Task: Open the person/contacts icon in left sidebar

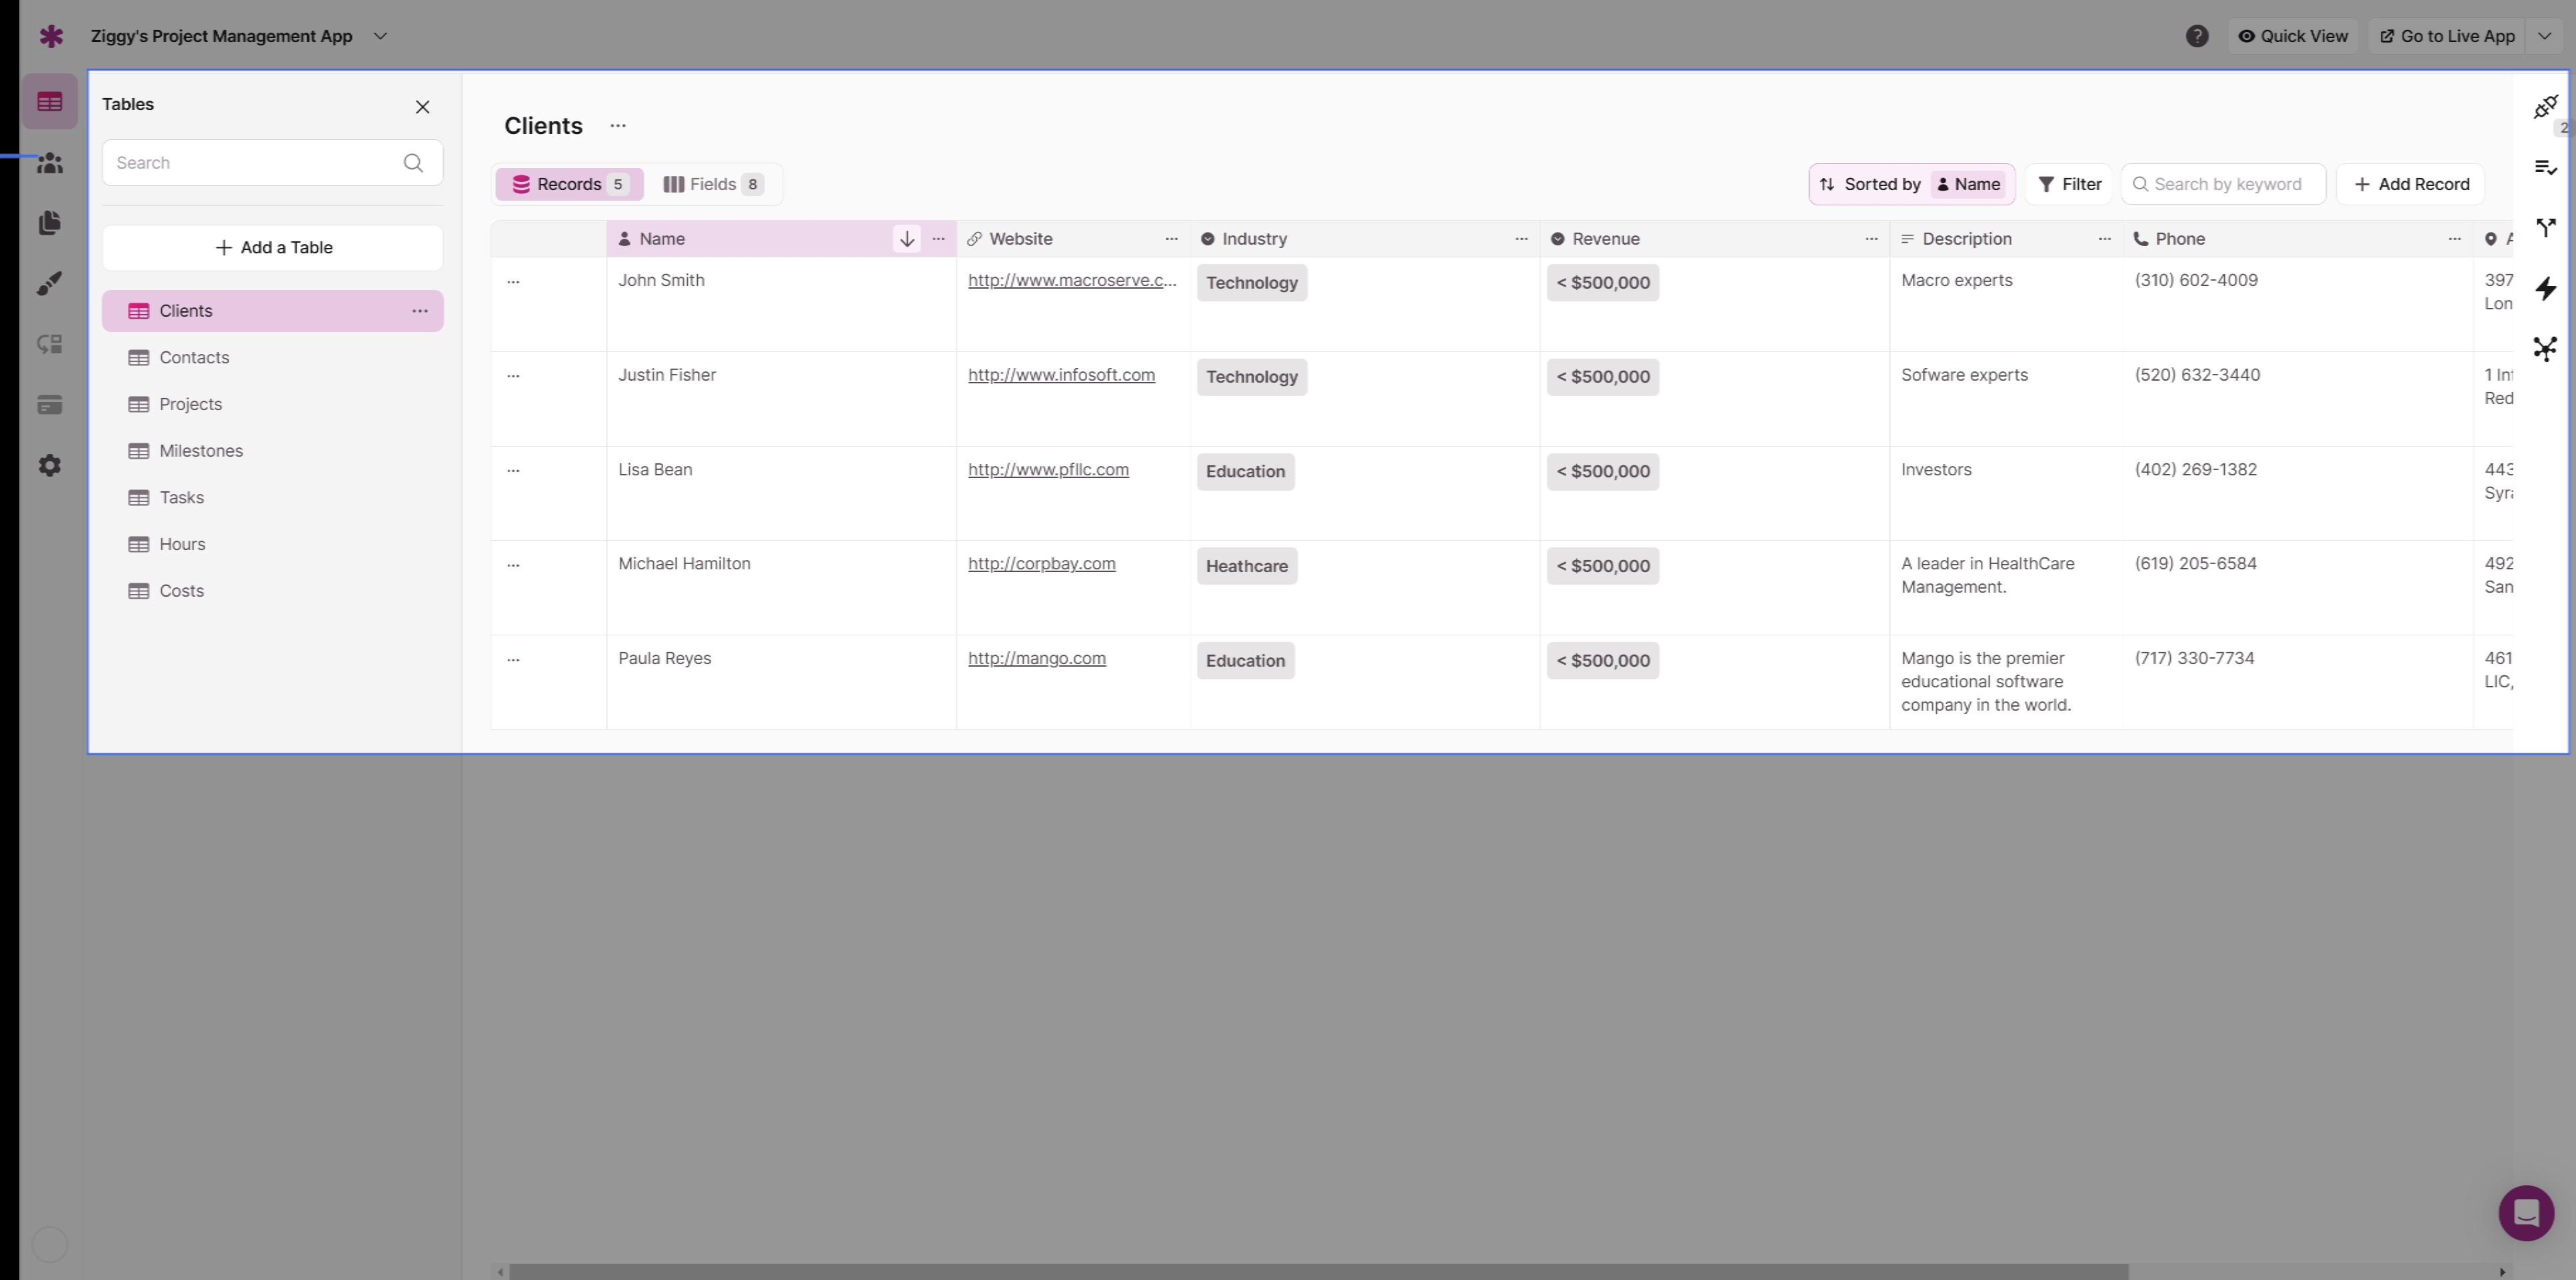Action: click(x=47, y=161)
